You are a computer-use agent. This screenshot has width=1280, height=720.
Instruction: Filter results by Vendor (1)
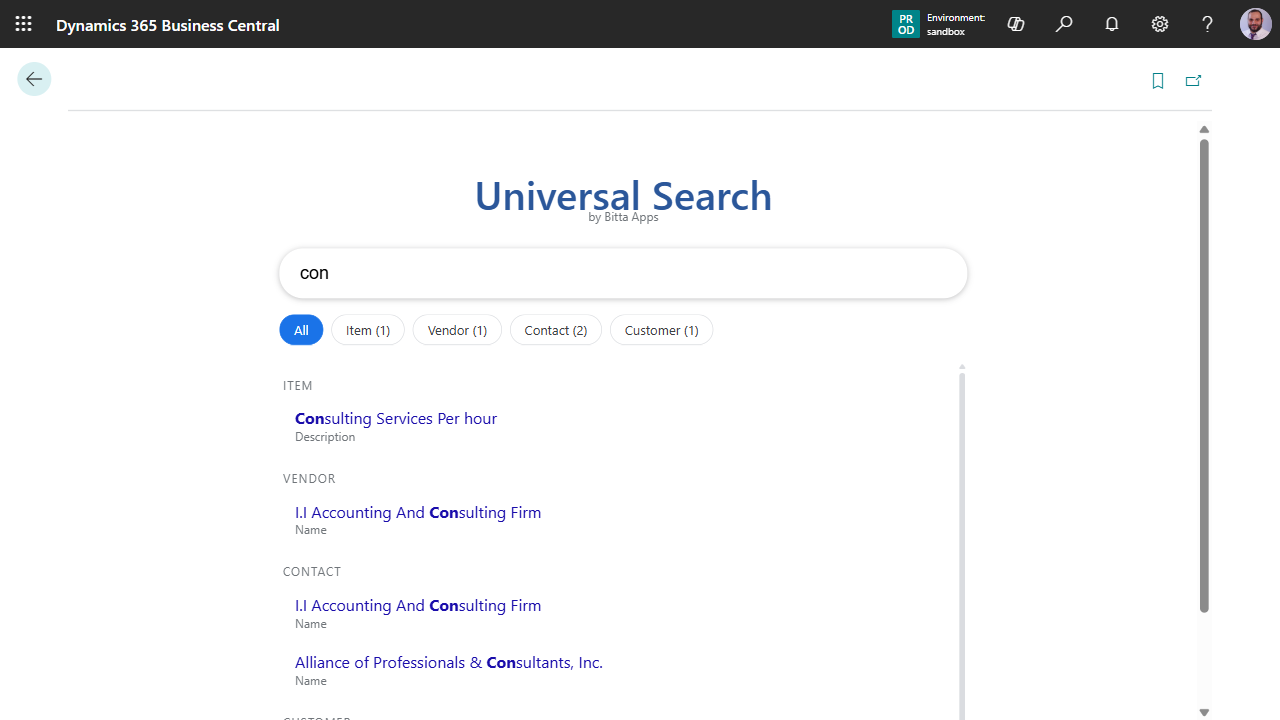(x=457, y=330)
